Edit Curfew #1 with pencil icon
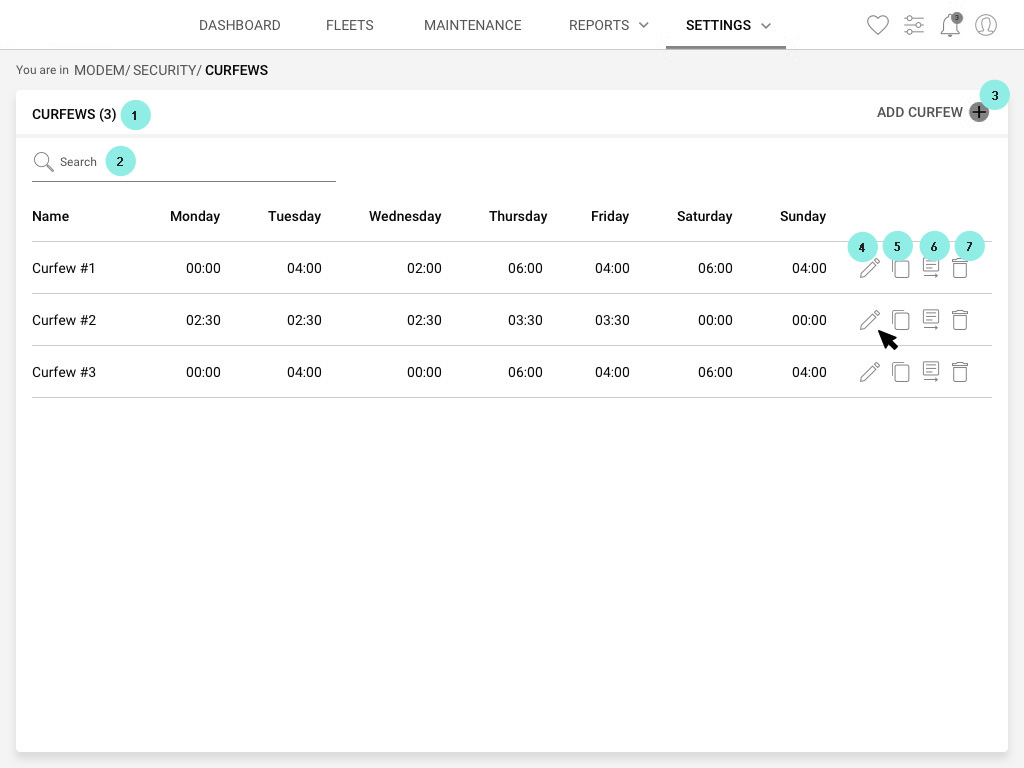 pyautogui.click(x=869, y=268)
